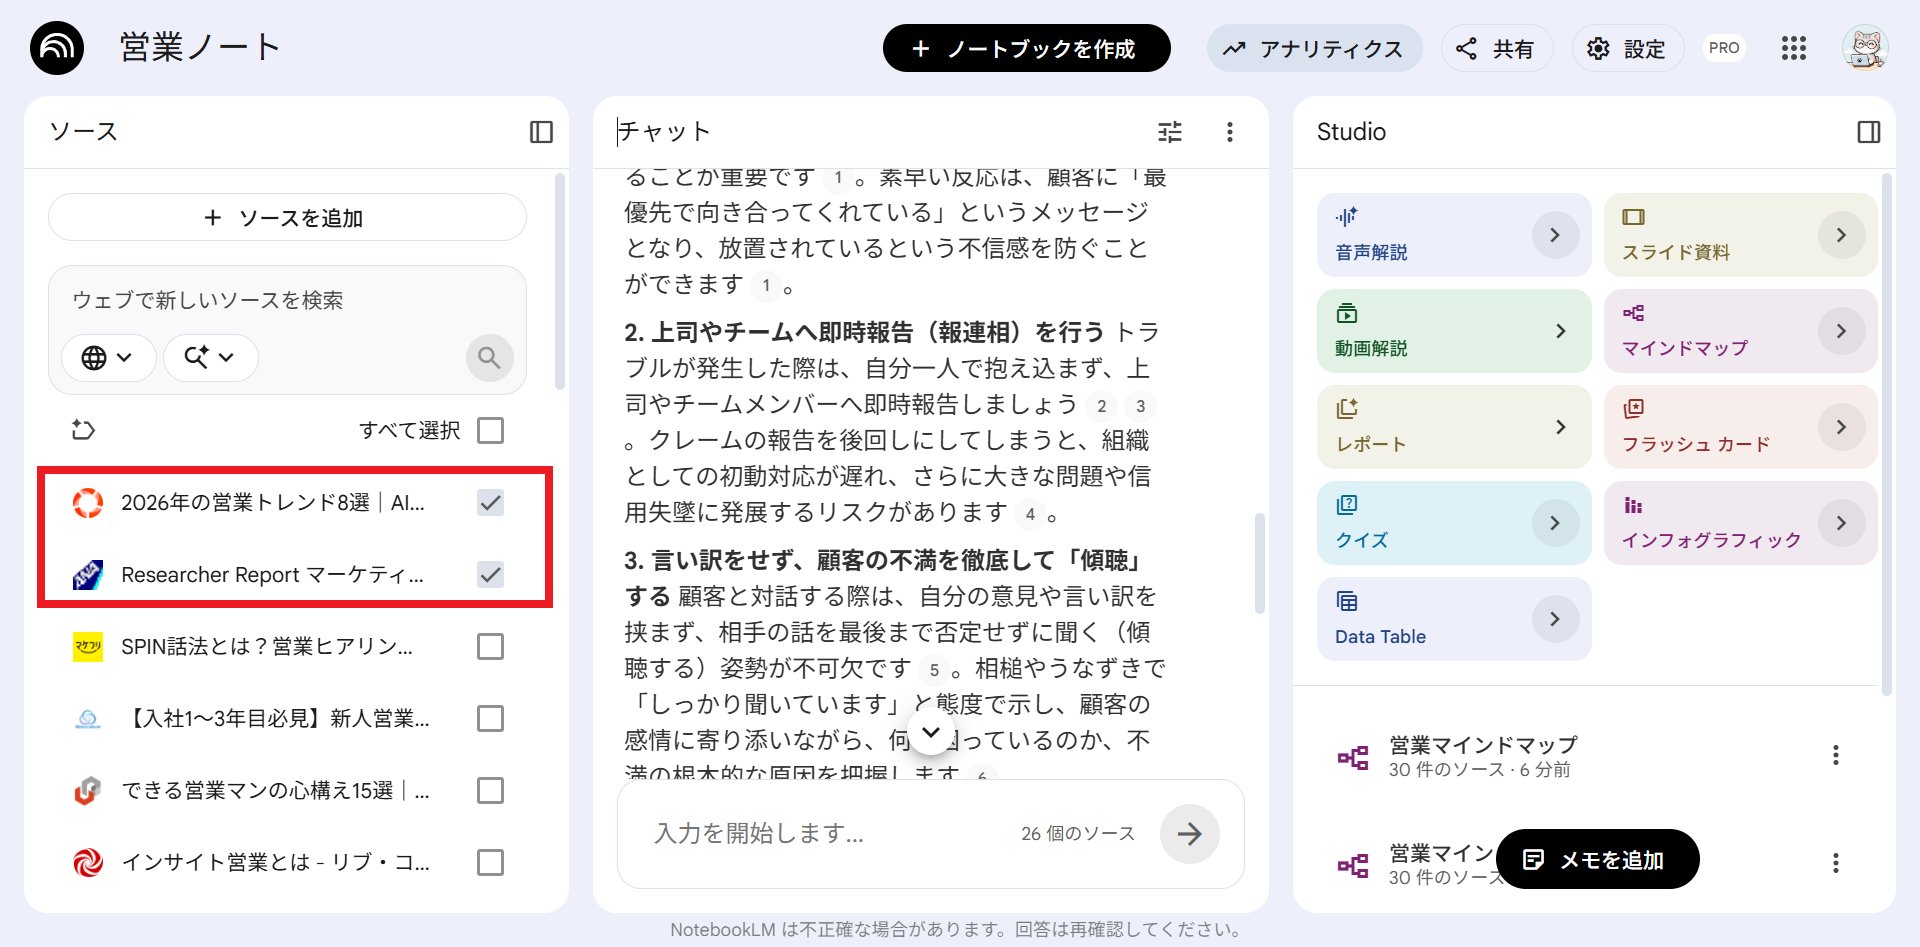Image resolution: width=1920 pixels, height=947 pixels.
Task: Expand レポート options chevron
Action: click(1560, 427)
